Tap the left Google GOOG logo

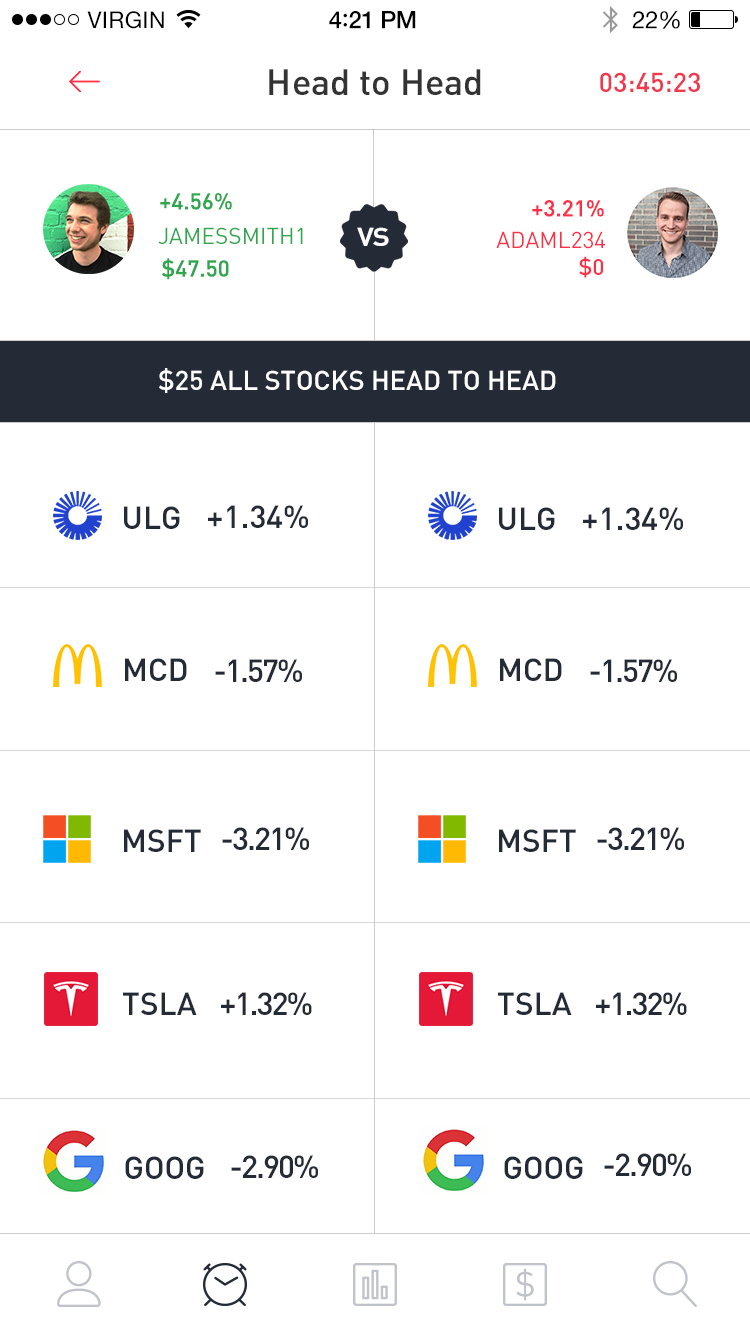pos(74,1161)
